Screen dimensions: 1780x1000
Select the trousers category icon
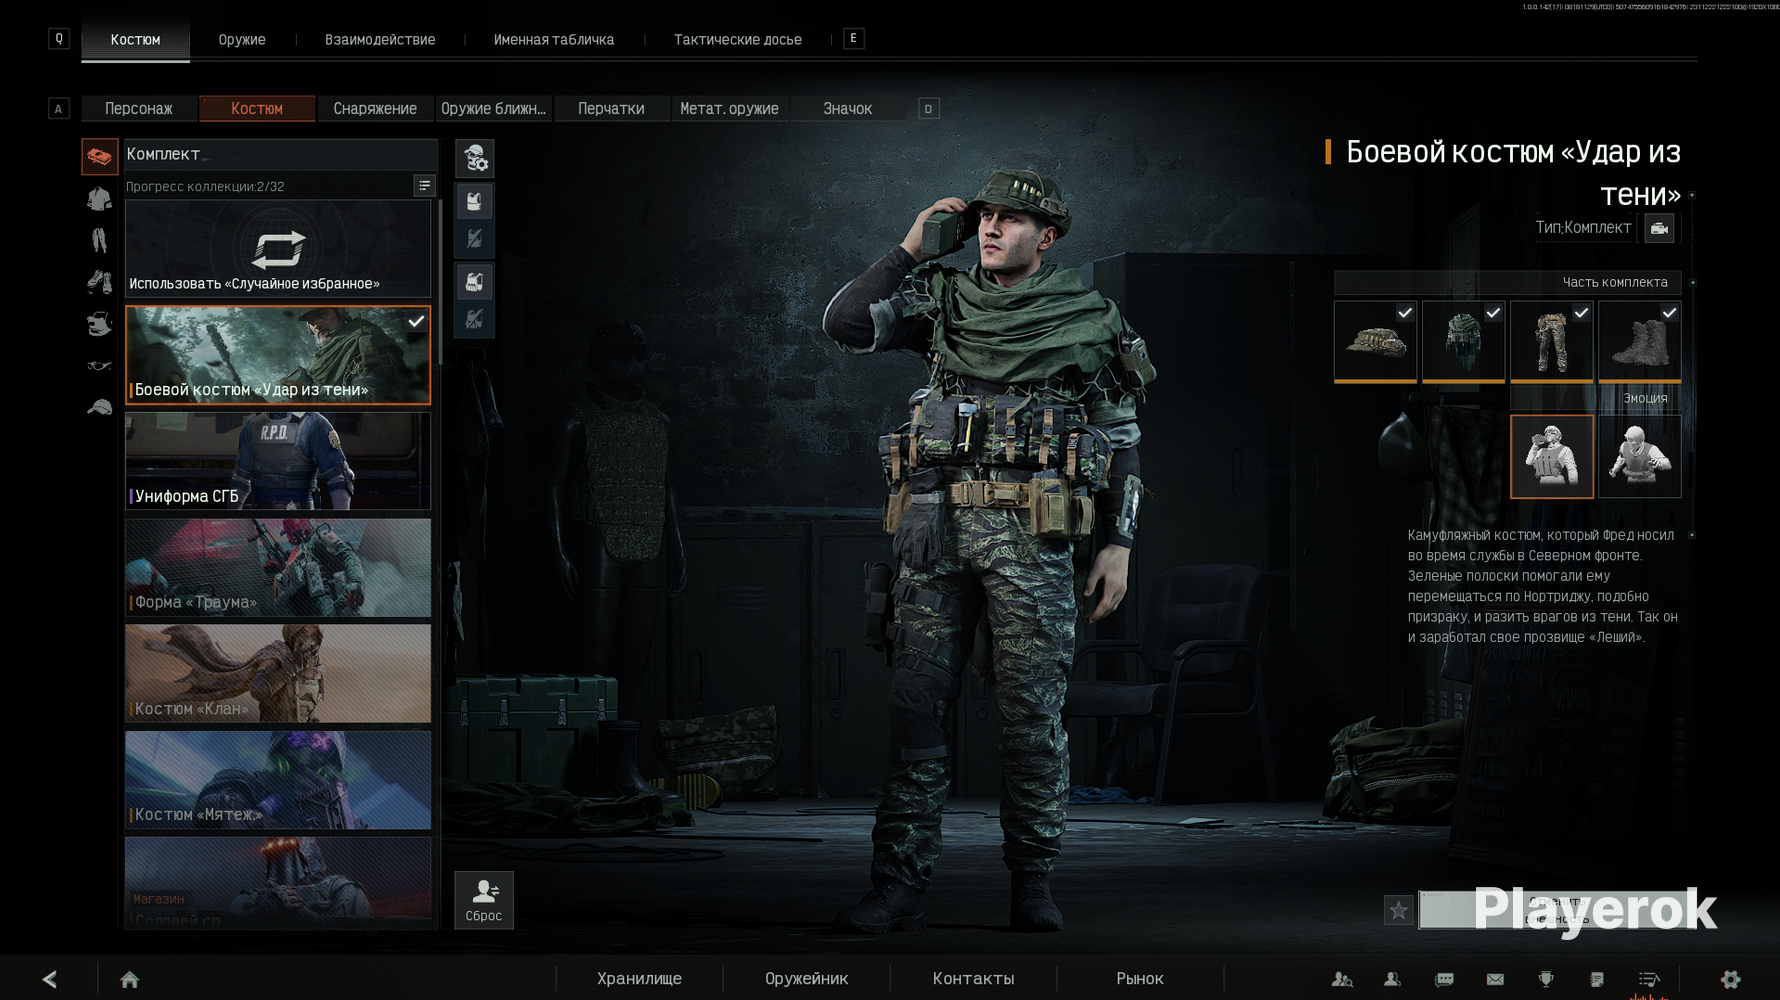click(x=99, y=240)
